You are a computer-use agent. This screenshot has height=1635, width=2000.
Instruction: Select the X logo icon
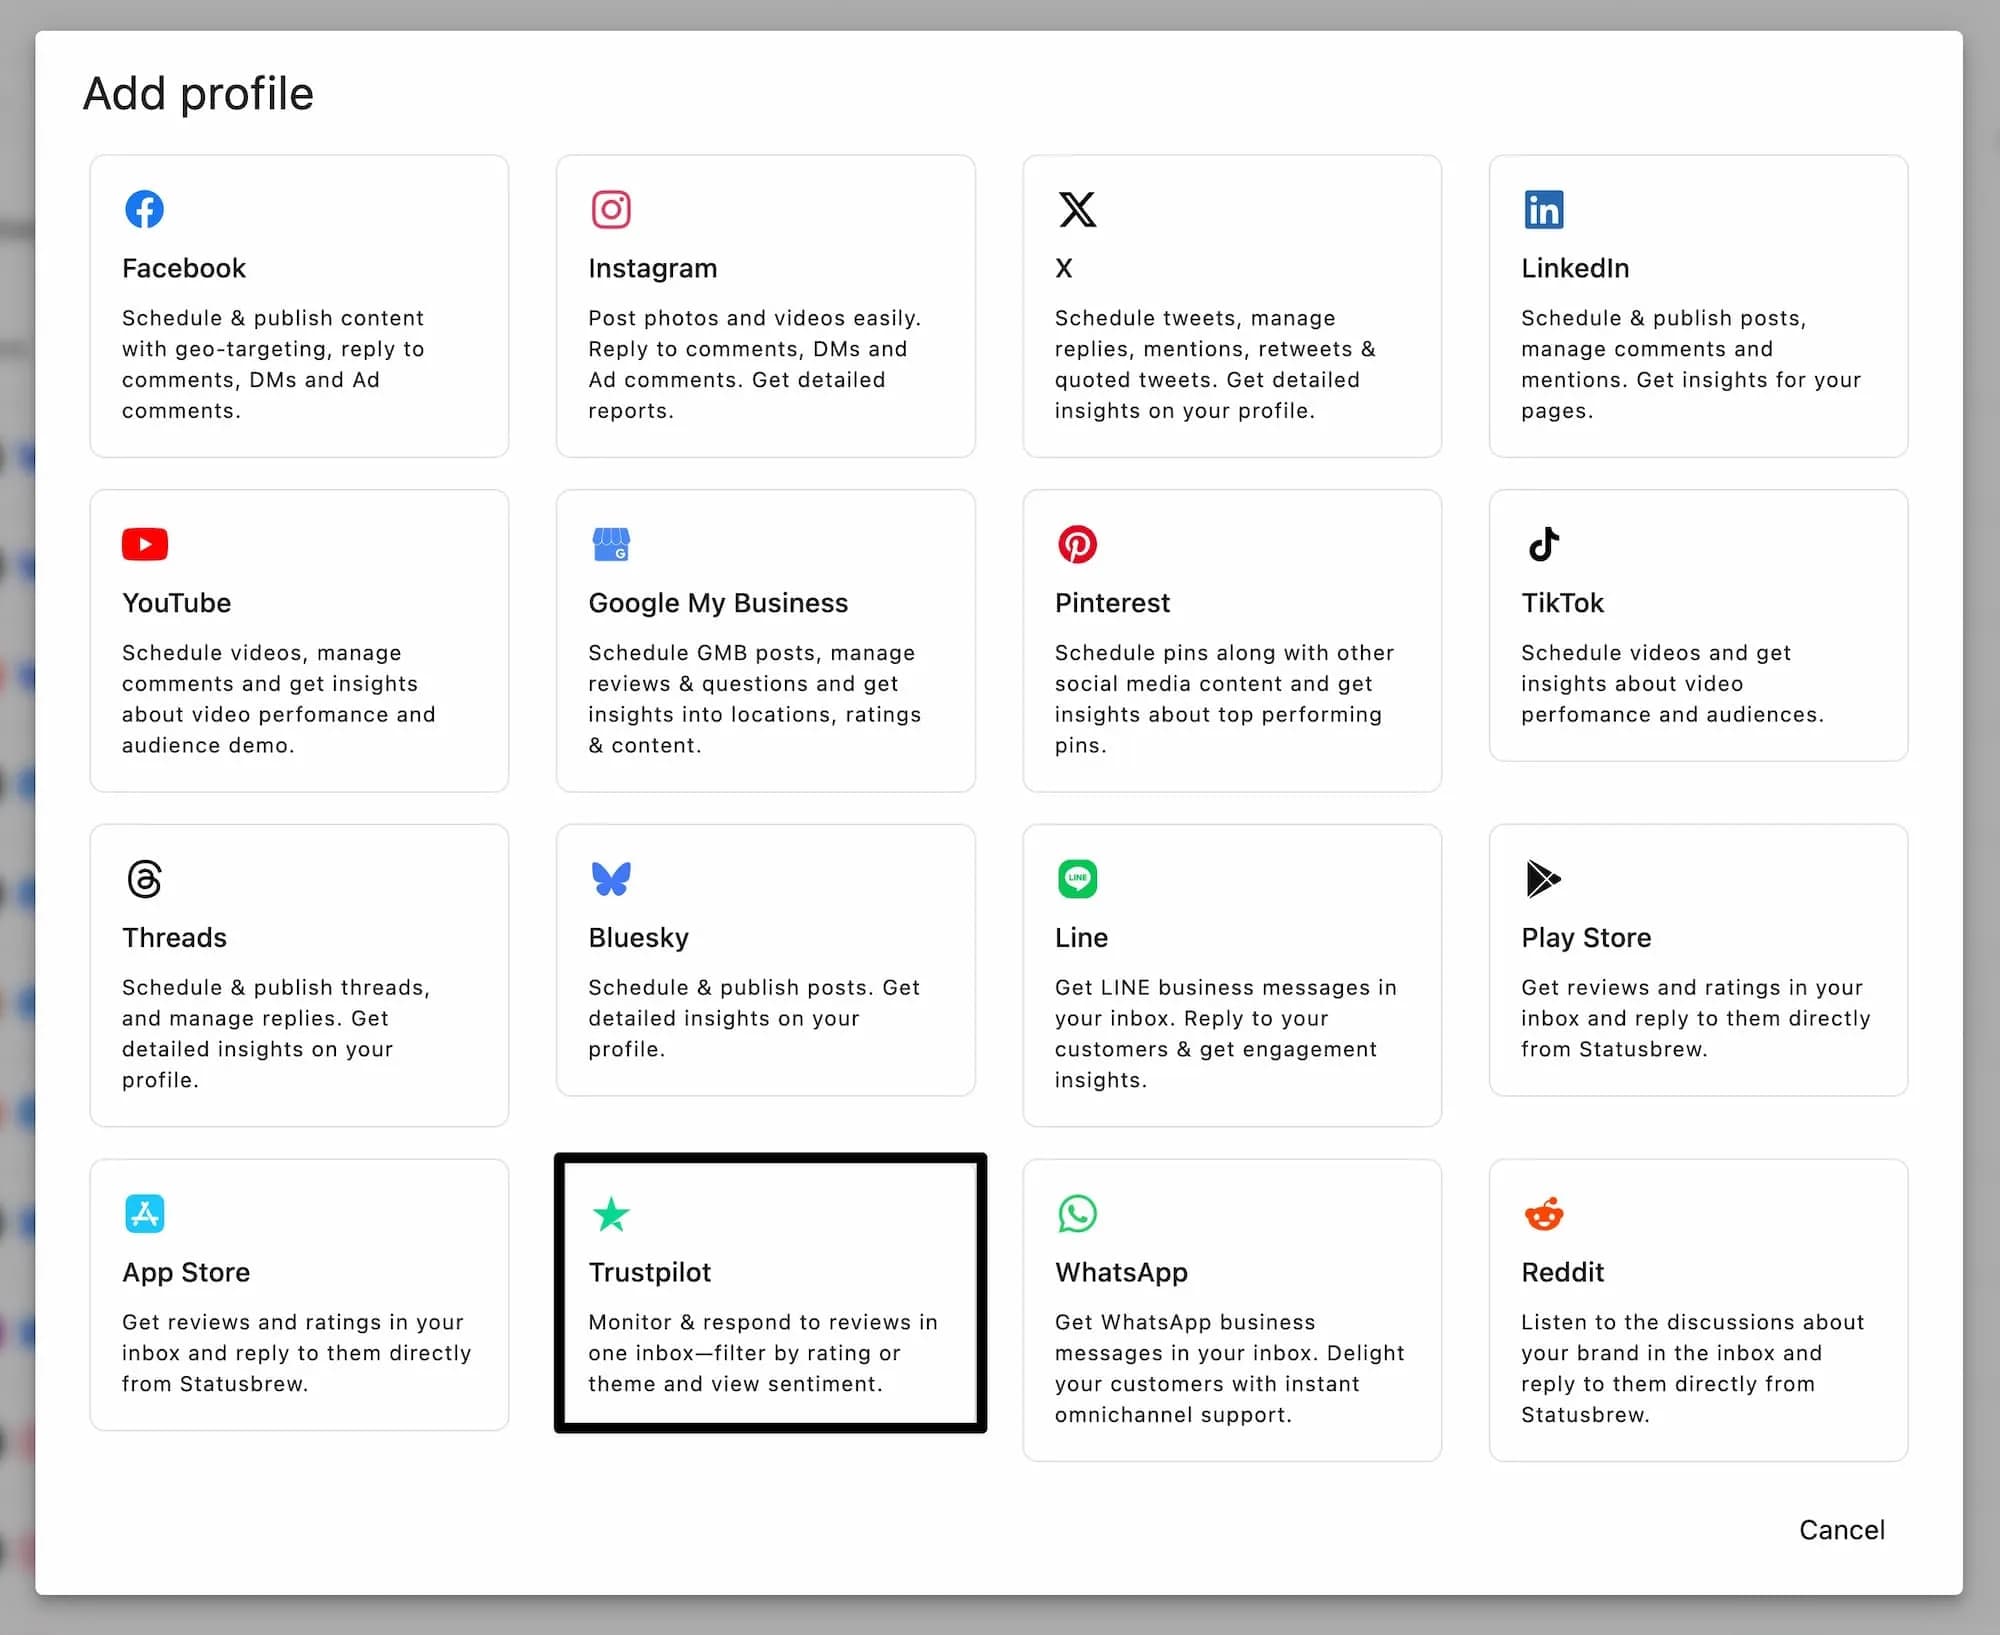pyautogui.click(x=1077, y=210)
